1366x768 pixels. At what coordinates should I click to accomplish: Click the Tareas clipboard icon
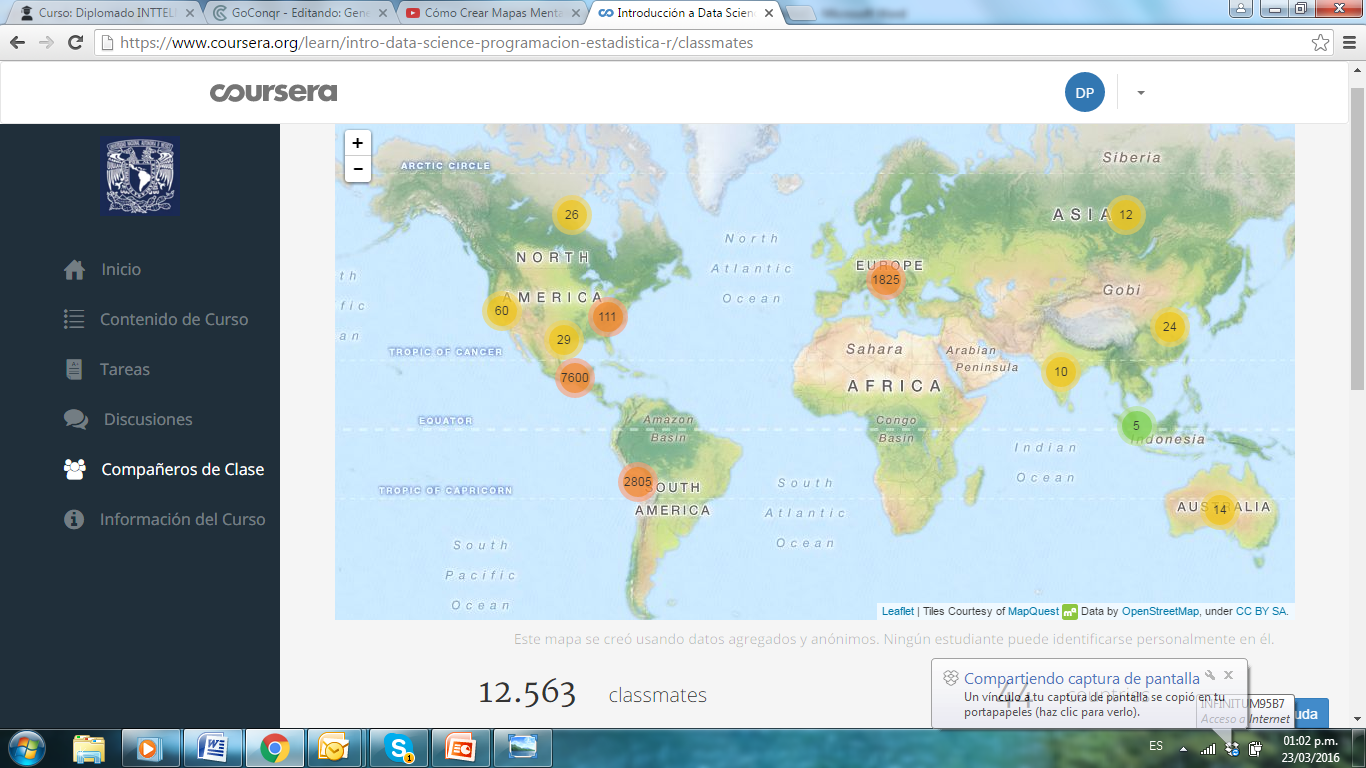(x=74, y=370)
